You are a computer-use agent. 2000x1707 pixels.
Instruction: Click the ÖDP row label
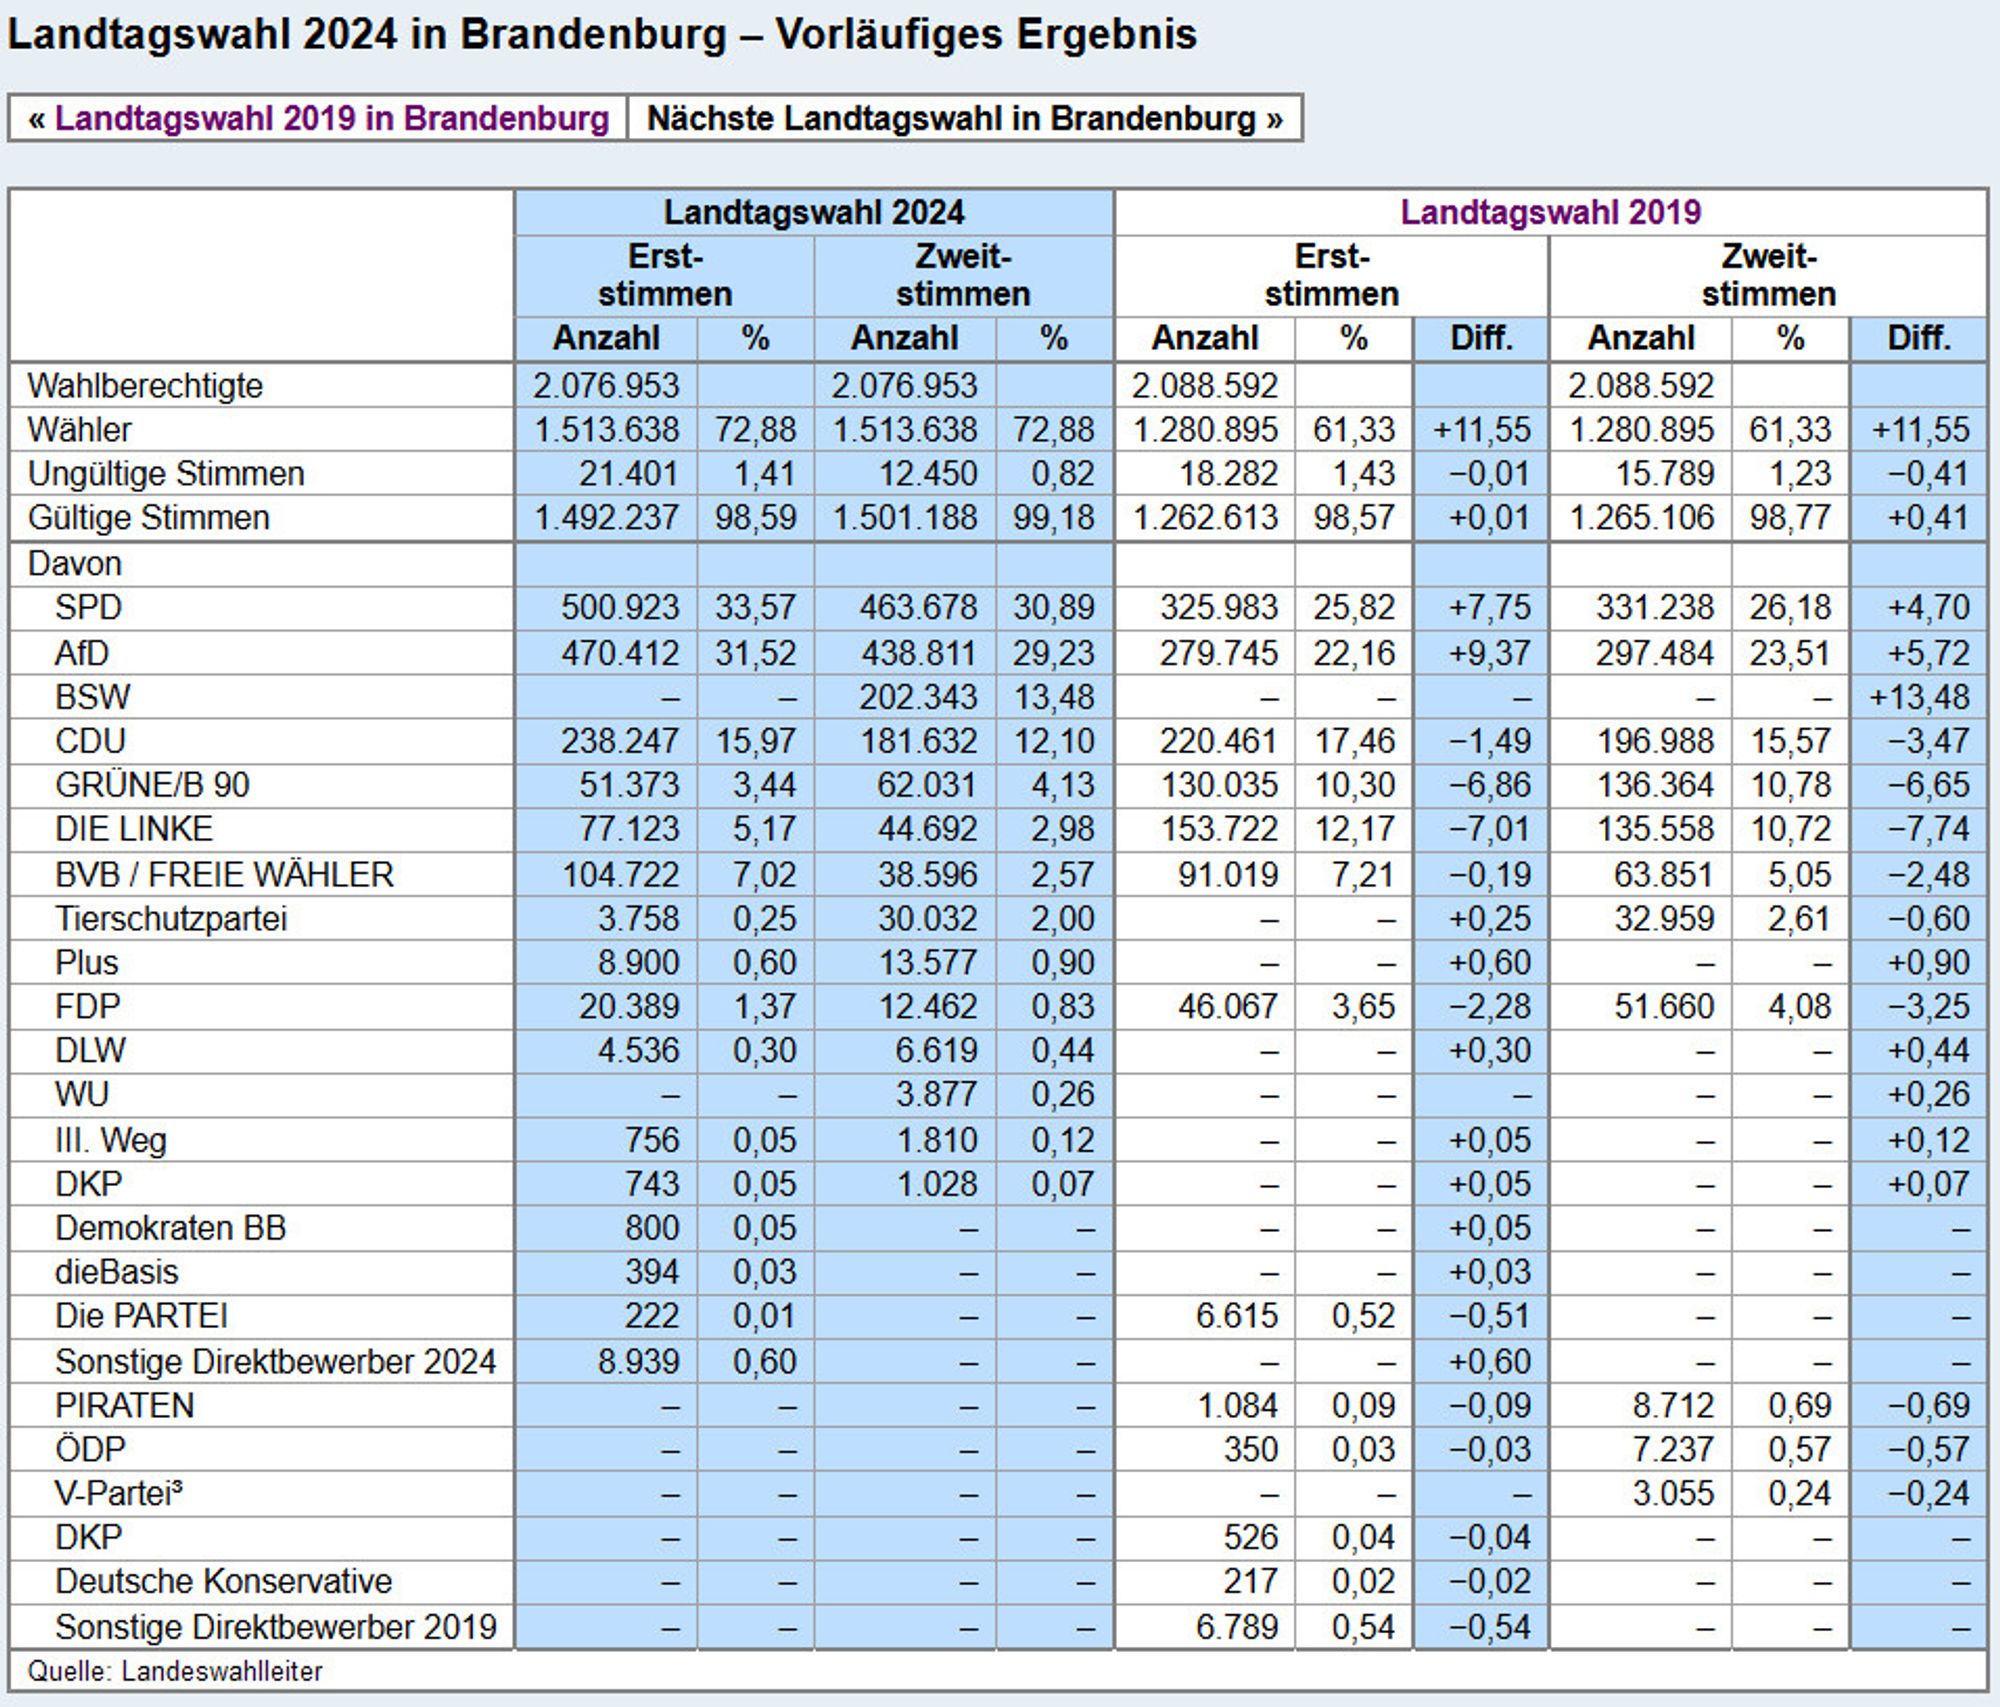91,1449
